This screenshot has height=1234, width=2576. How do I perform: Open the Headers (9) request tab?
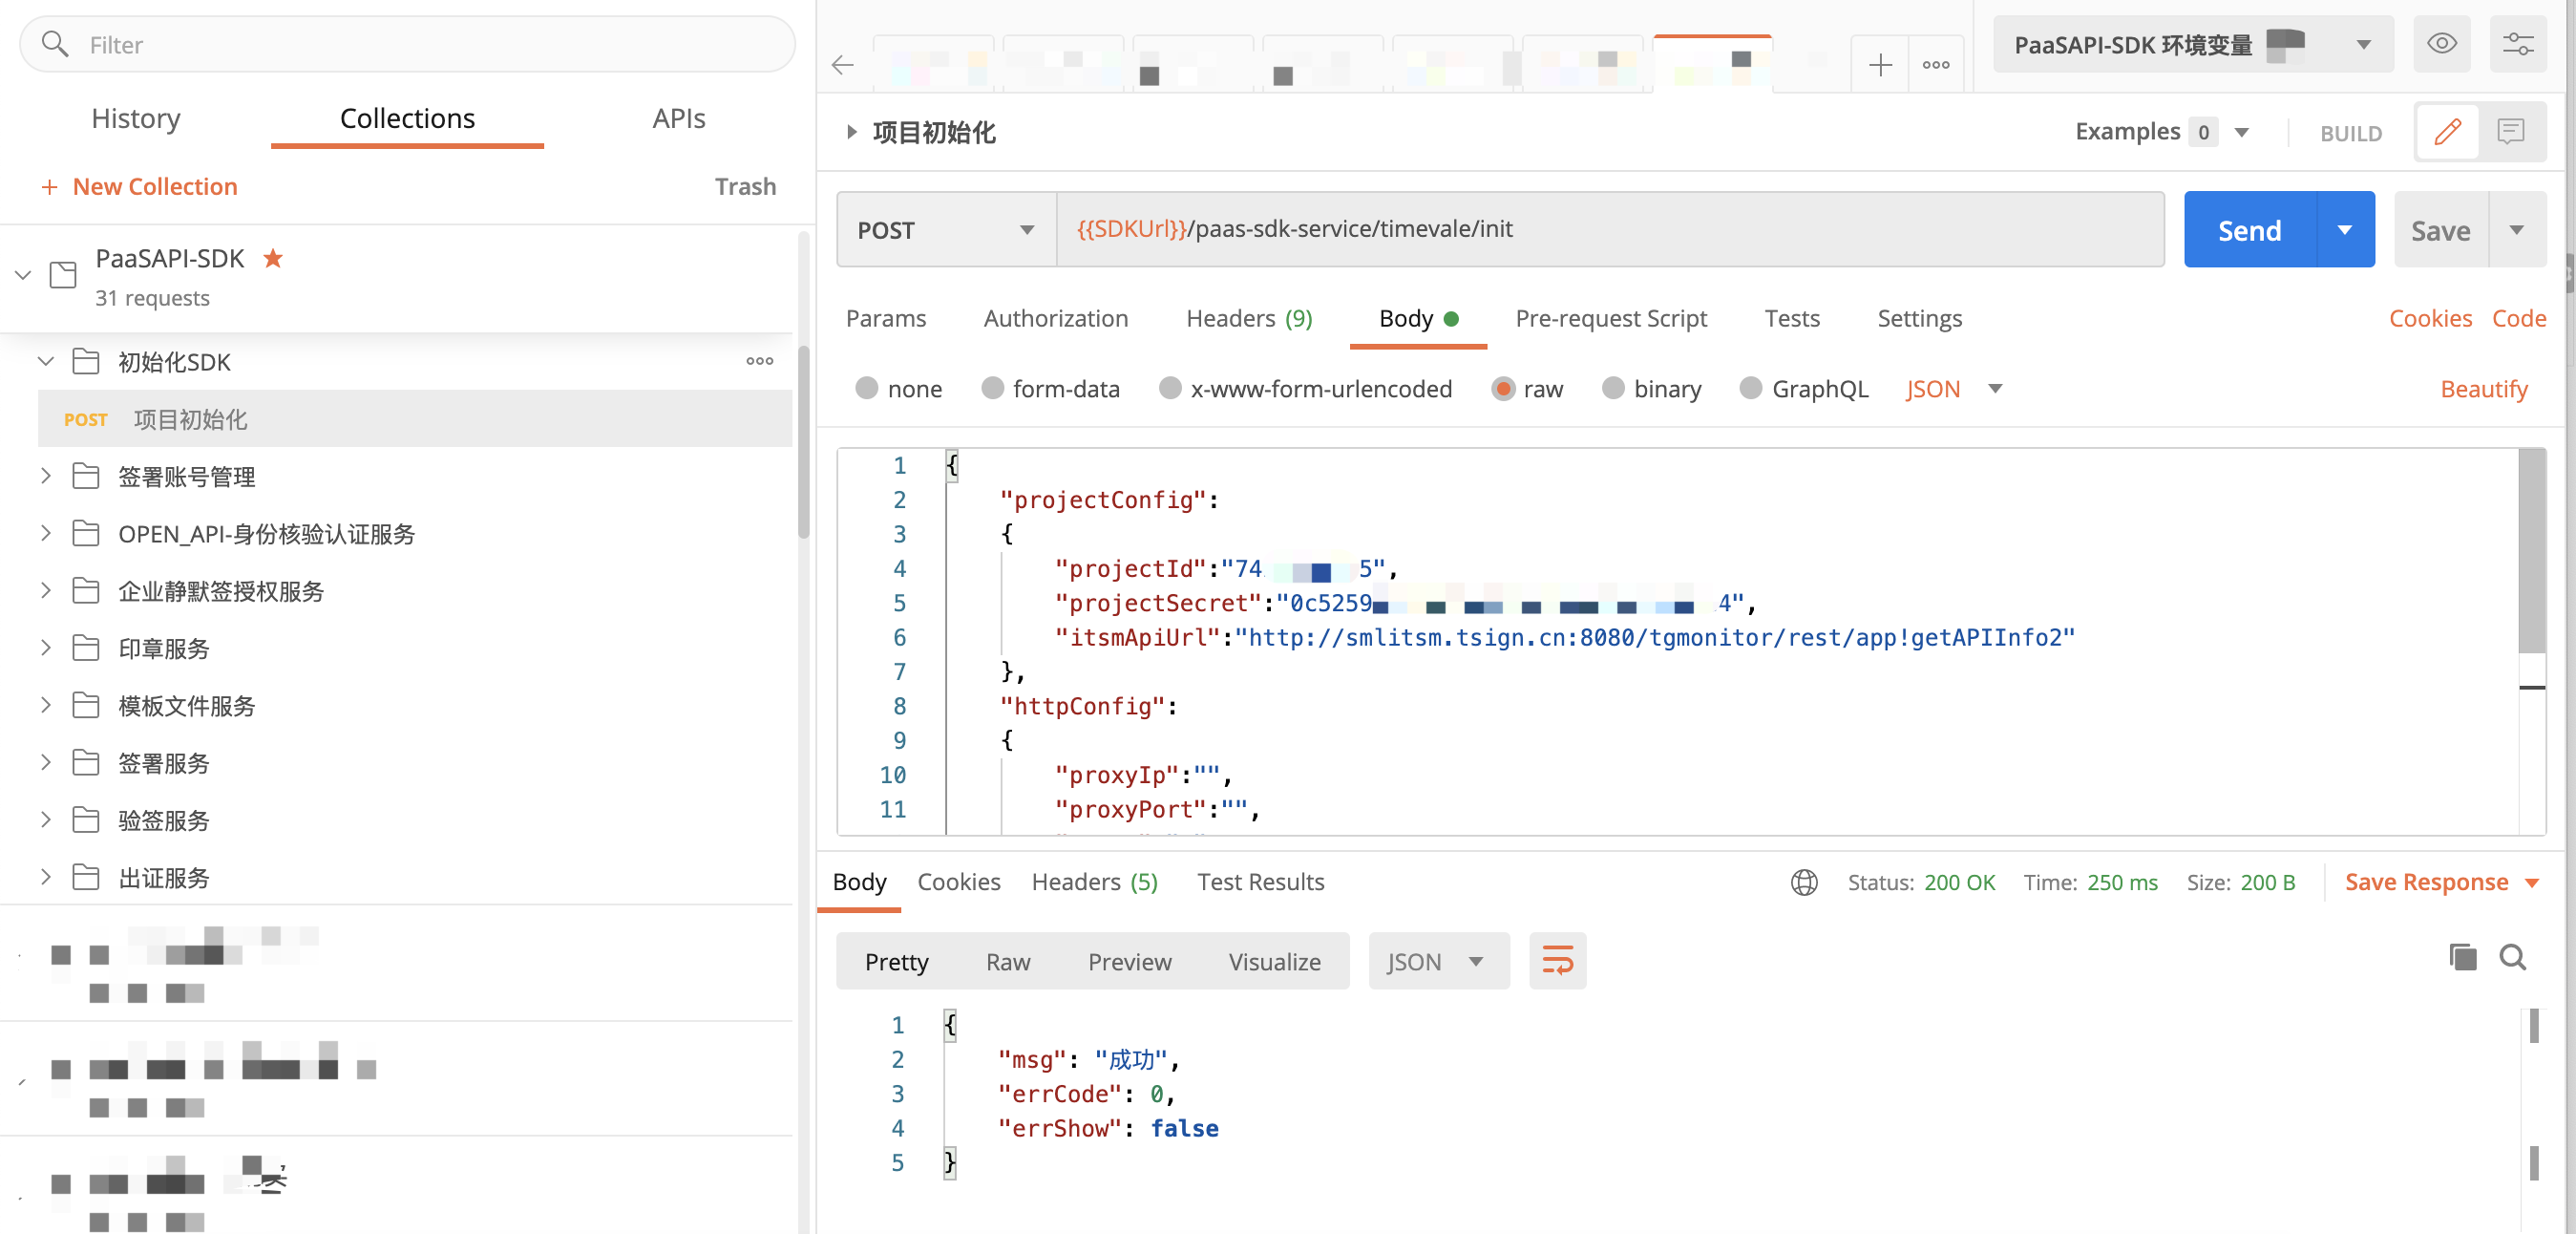click(x=1249, y=318)
